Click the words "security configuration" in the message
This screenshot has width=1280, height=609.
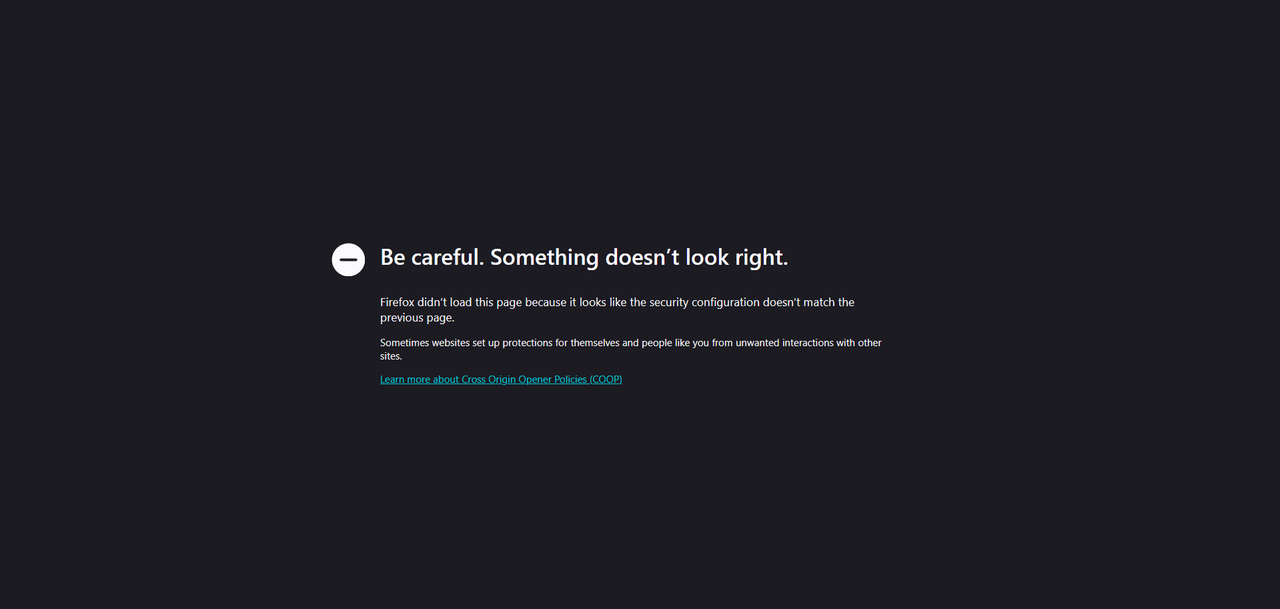click(705, 302)
